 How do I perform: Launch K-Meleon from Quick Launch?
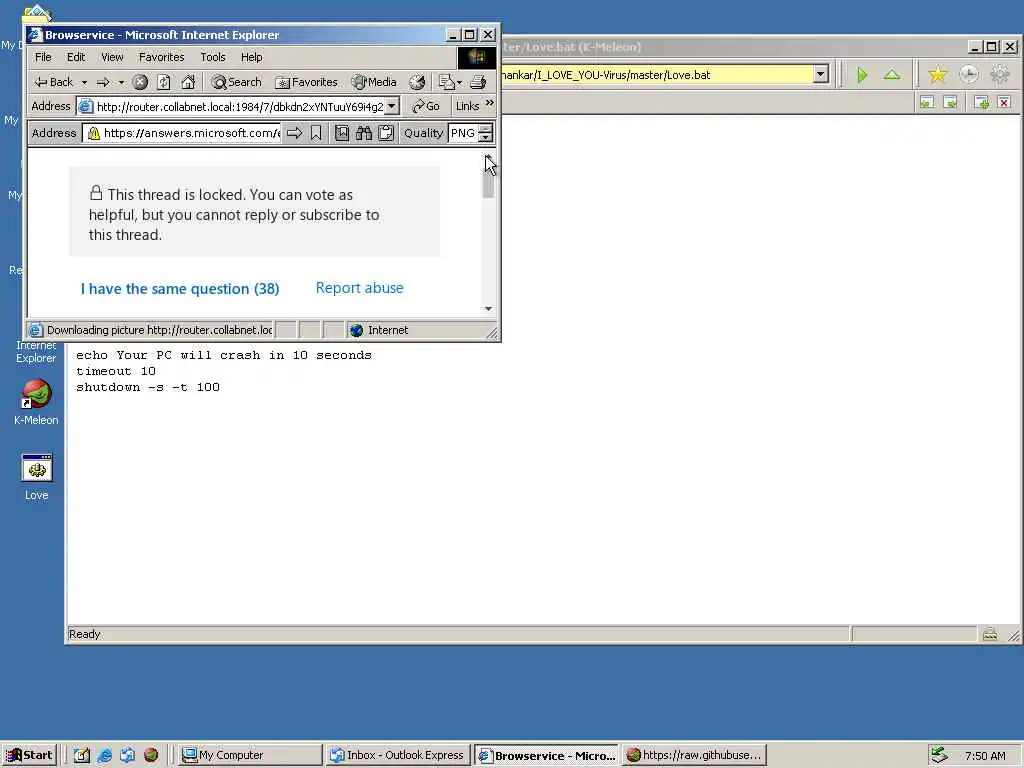click(x=151, y=755)
